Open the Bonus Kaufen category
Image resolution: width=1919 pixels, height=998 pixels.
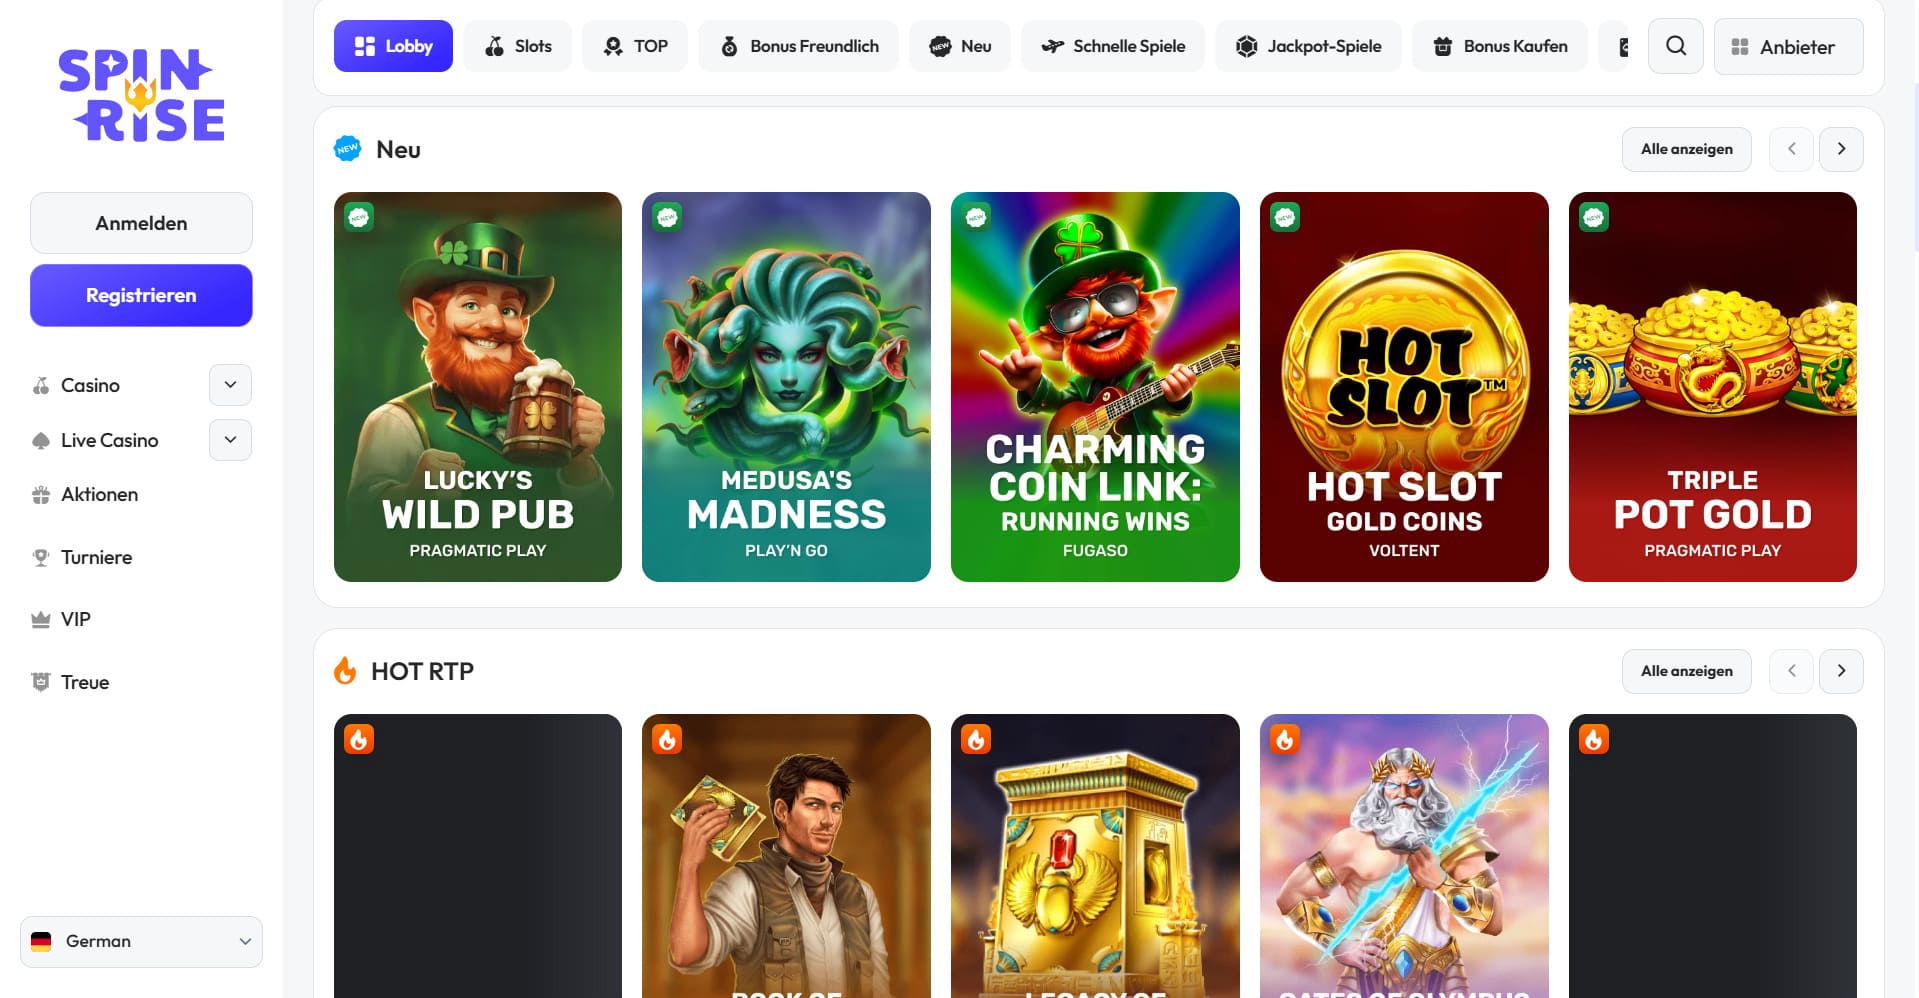(x=1499, y=46)
